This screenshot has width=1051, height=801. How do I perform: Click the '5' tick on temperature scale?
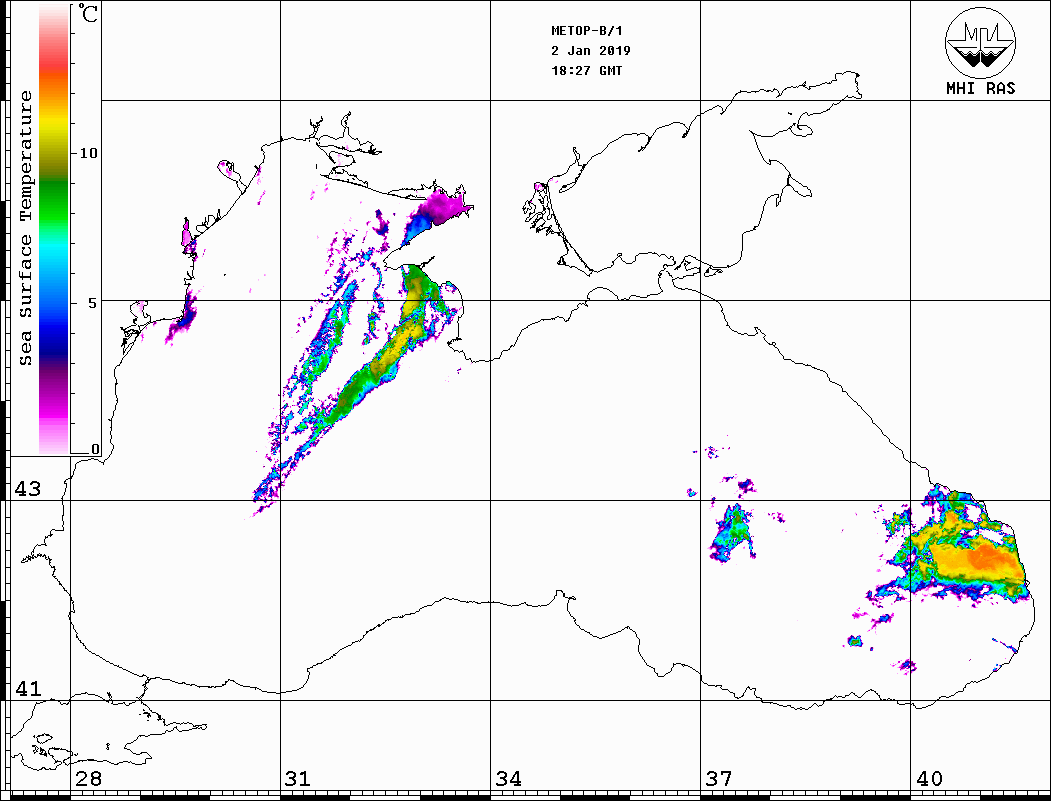coord(92,303)
